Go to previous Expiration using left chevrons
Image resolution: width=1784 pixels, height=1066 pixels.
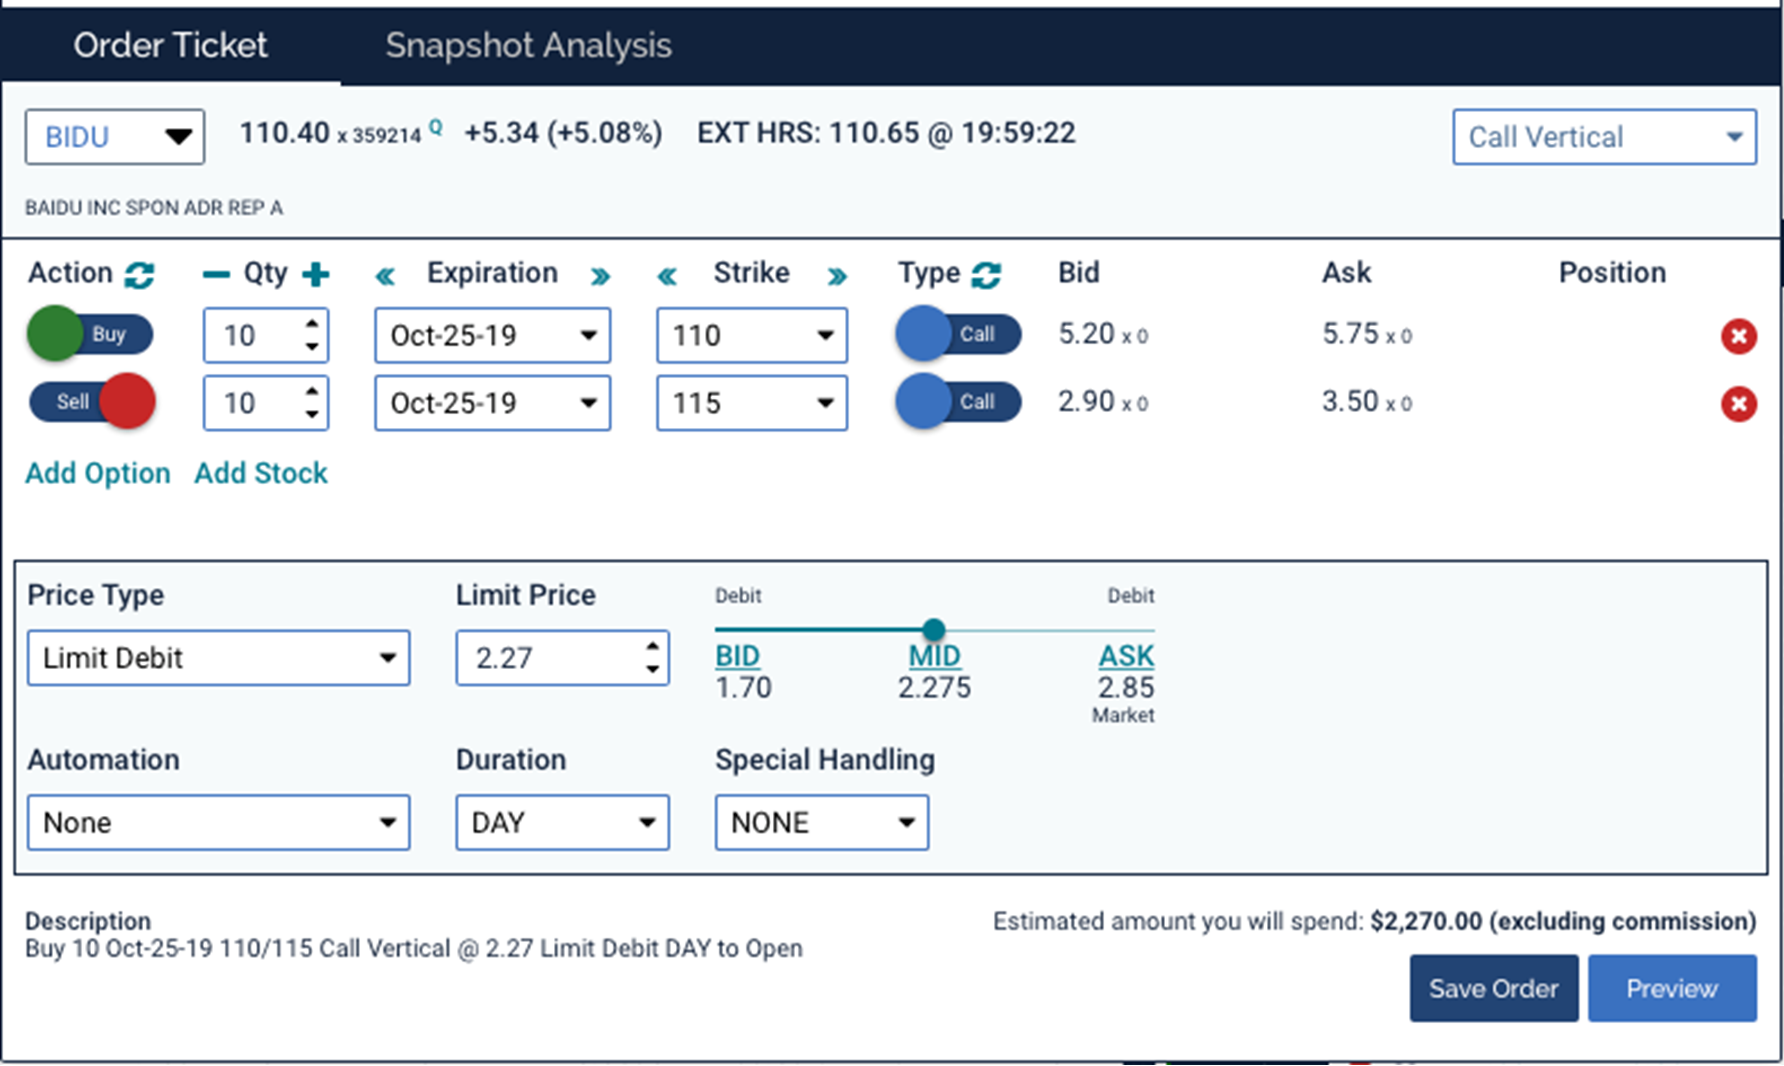(385, 276)
